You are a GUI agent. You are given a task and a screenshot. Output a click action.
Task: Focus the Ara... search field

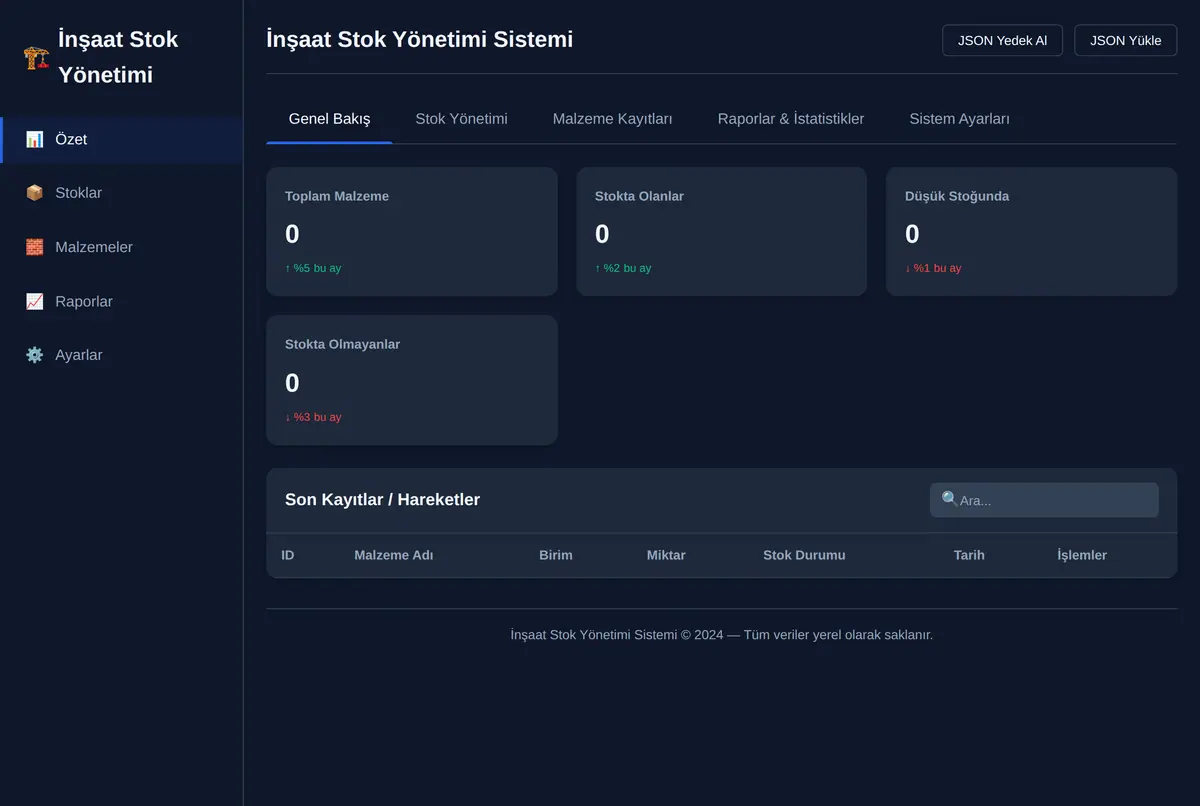1044,500
